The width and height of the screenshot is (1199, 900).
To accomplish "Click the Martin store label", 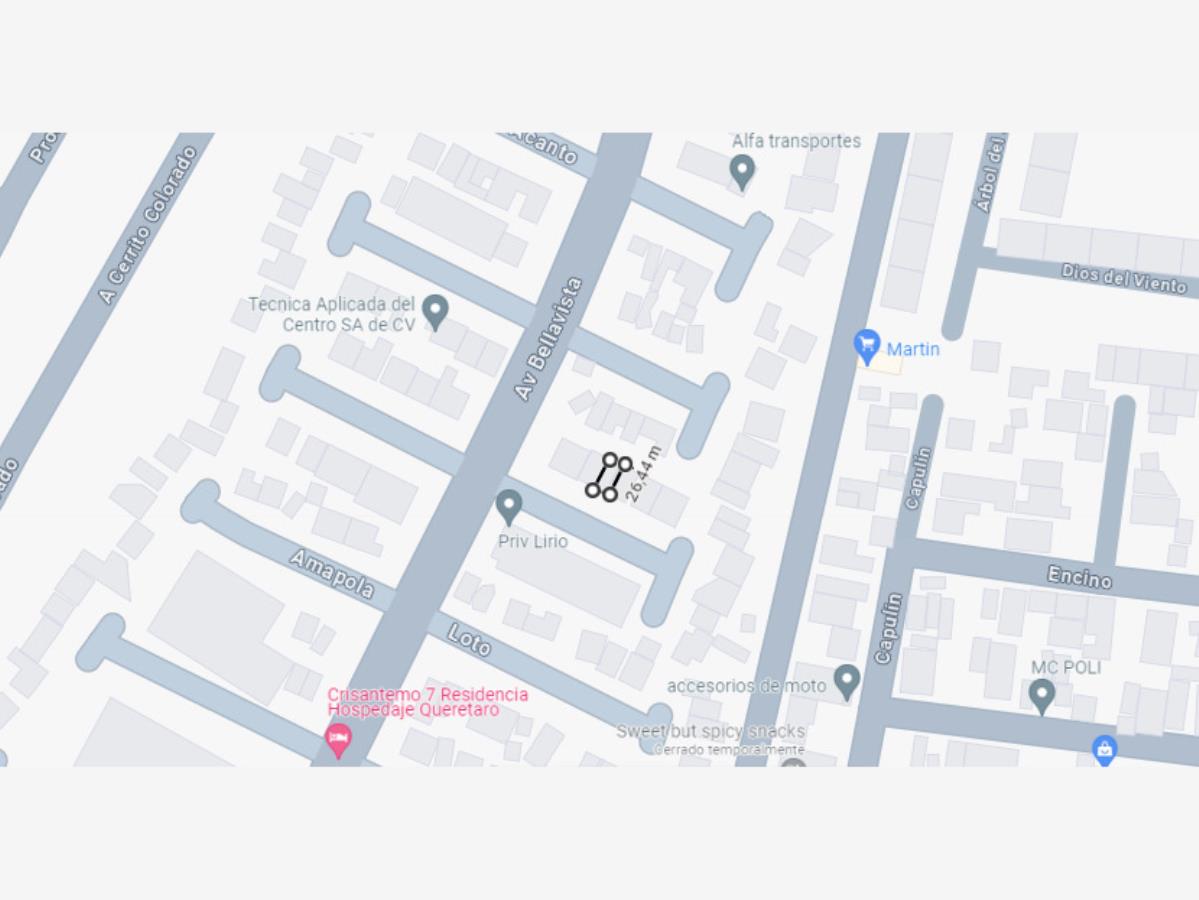I will pyautogui.click(x=912, y=349).
